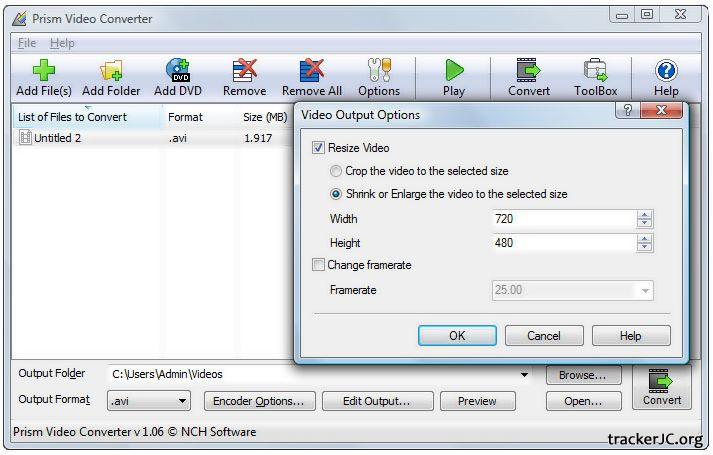The width and height of the screenshot is (713, 455).
Task: Click the Add DVD toolbar icon
Action: coord(178,71)
